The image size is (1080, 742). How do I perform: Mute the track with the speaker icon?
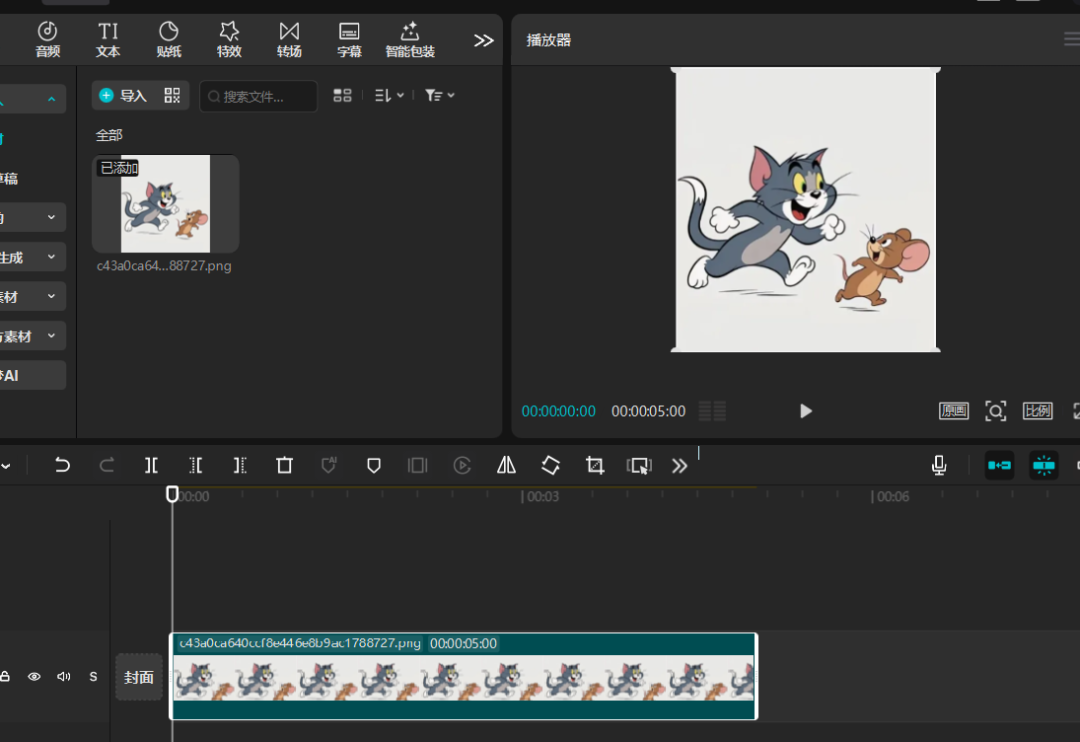point(64,677)
